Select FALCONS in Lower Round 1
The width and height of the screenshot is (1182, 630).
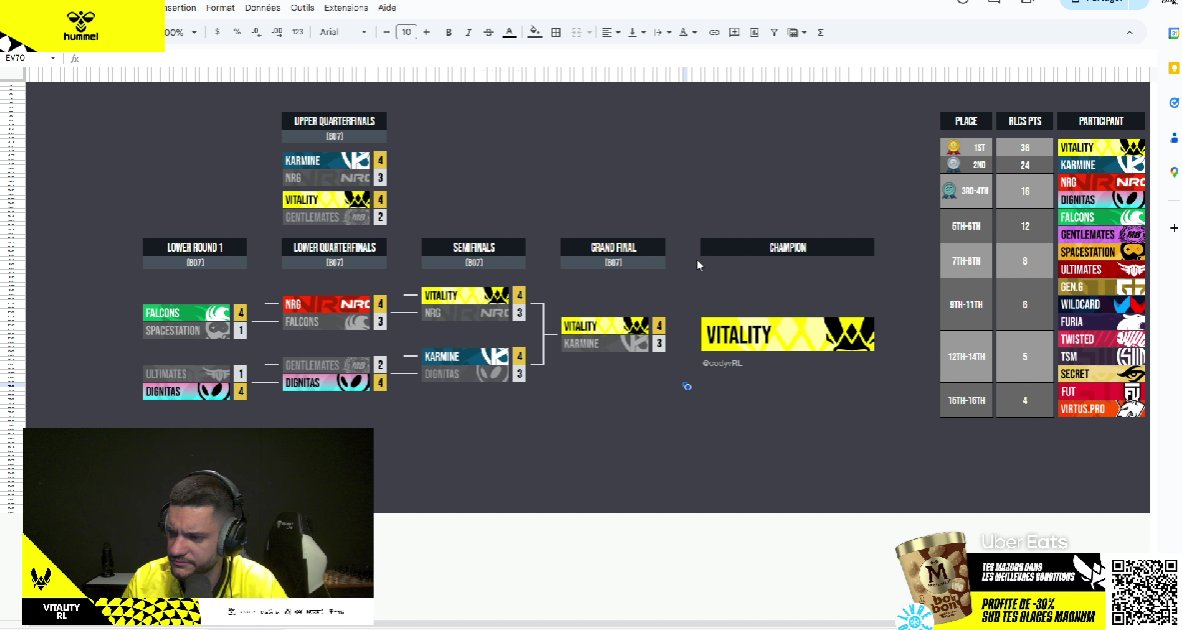186,312
